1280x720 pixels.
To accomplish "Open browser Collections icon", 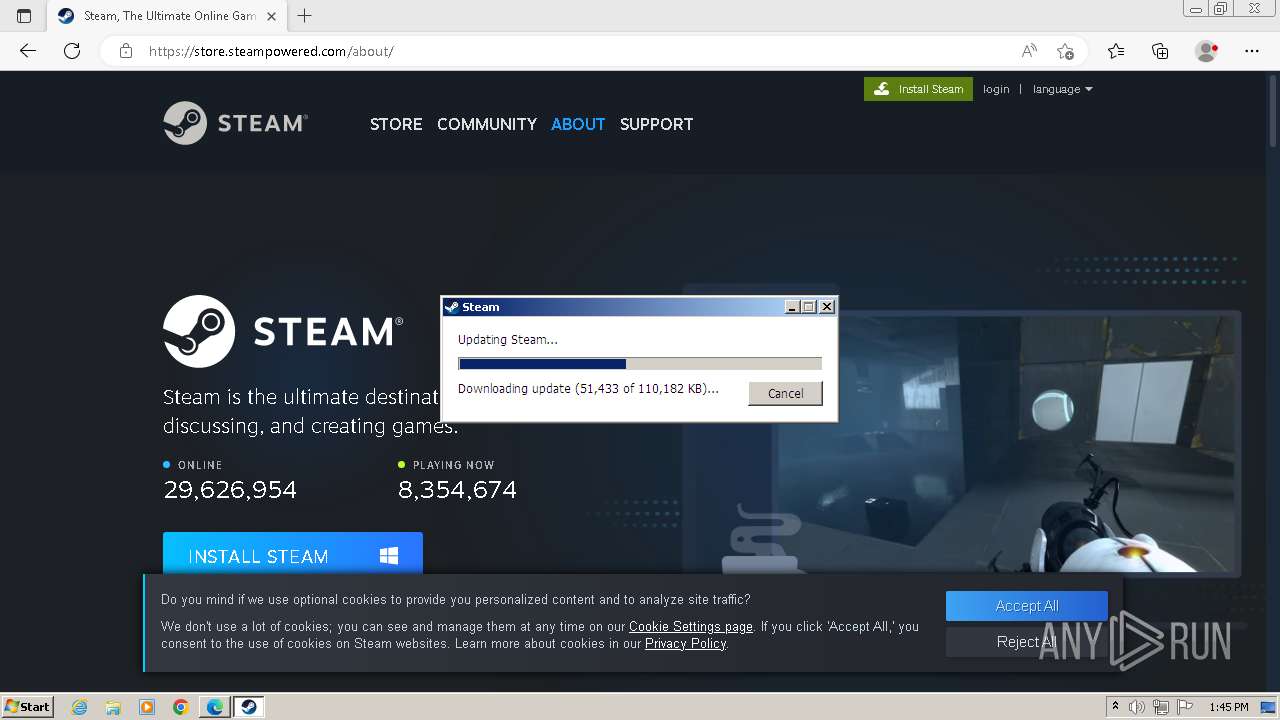I will tap(1160, 51).
